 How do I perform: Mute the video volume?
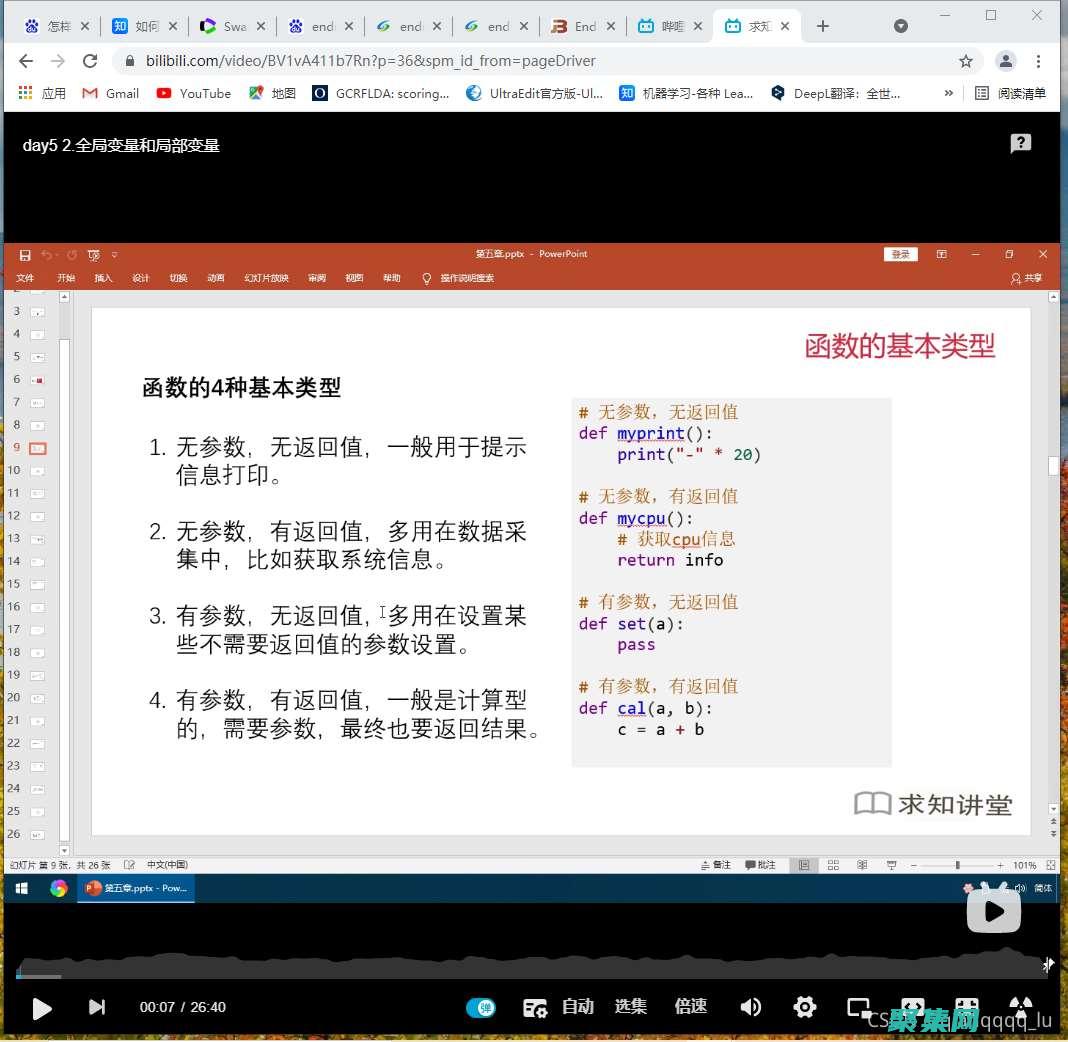coord(751,1007)
